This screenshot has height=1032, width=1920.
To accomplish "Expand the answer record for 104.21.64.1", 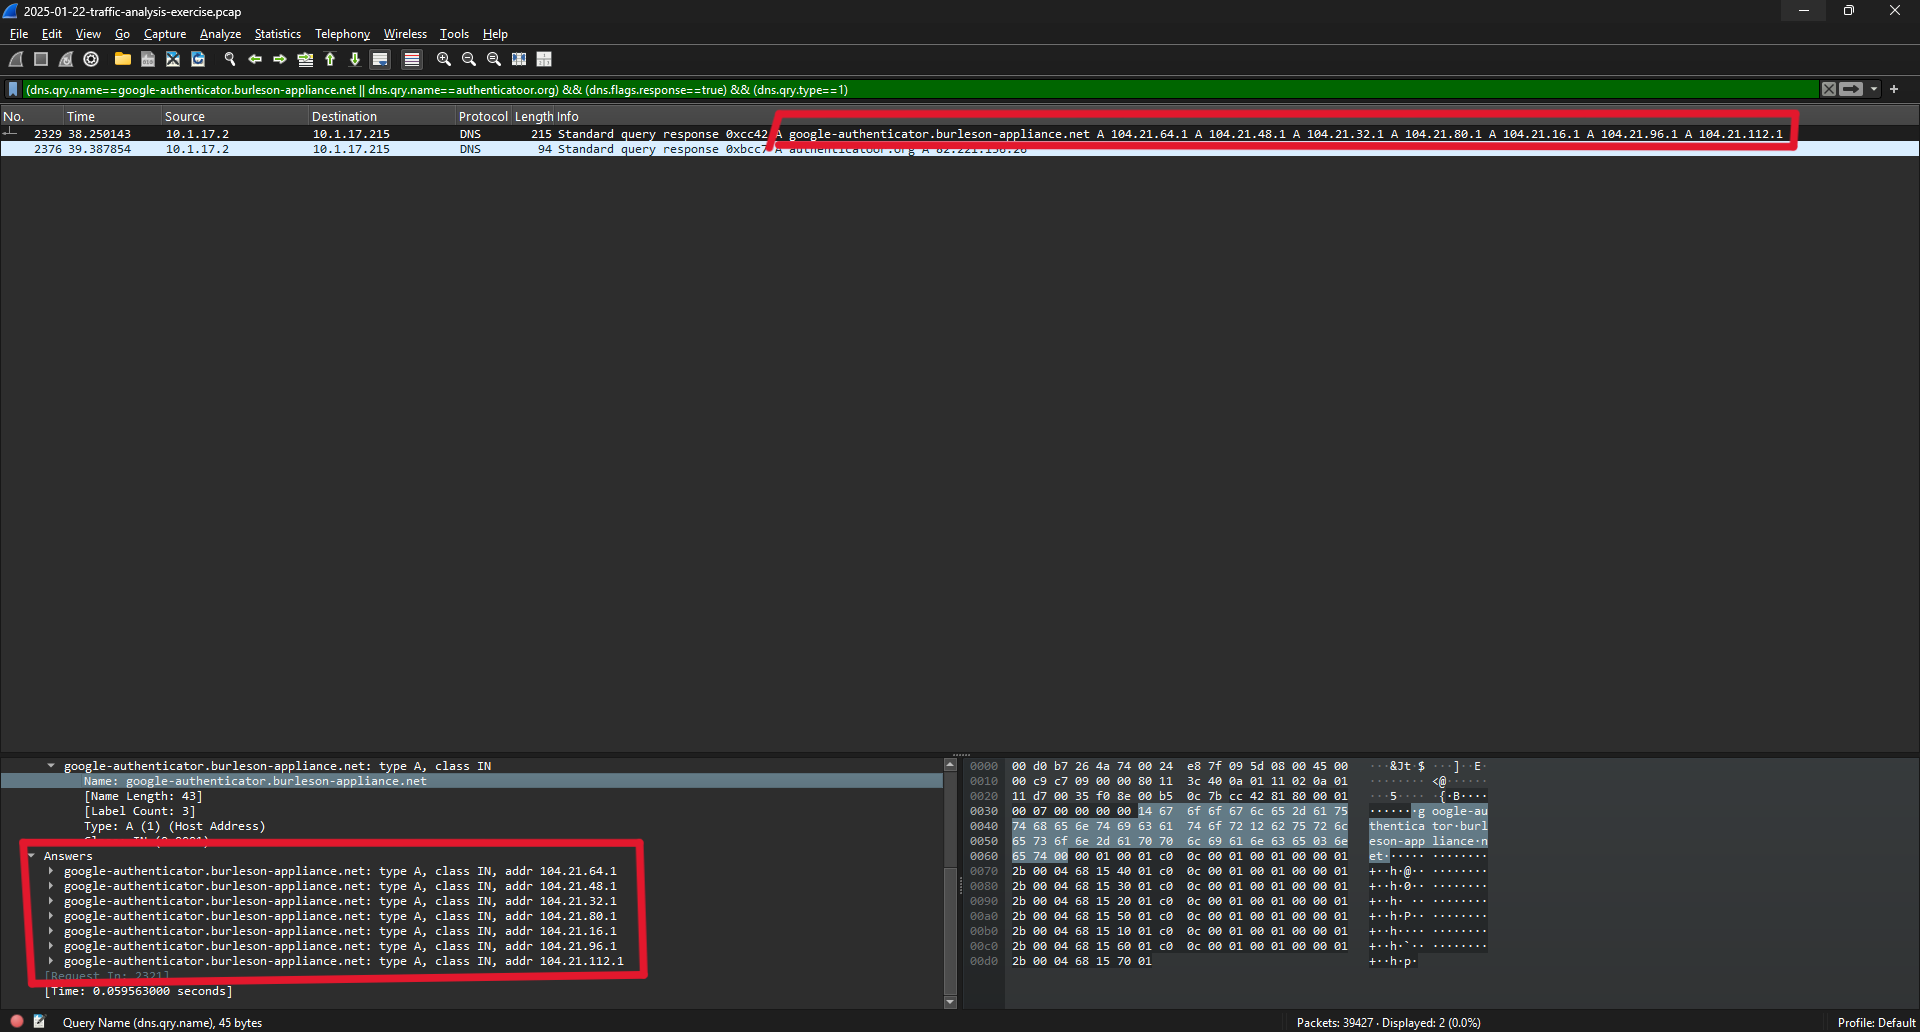I will pyautogui.click(x=51, y=871).
